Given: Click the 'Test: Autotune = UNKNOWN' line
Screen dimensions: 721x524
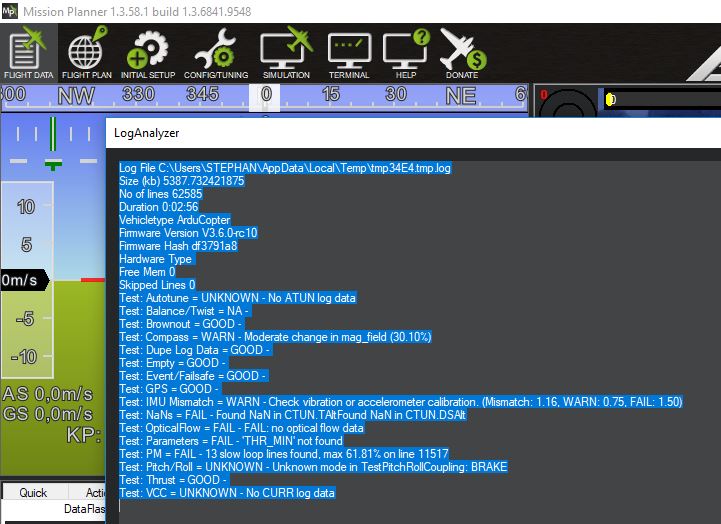Looking at the screenshot, I should [237, 298].
